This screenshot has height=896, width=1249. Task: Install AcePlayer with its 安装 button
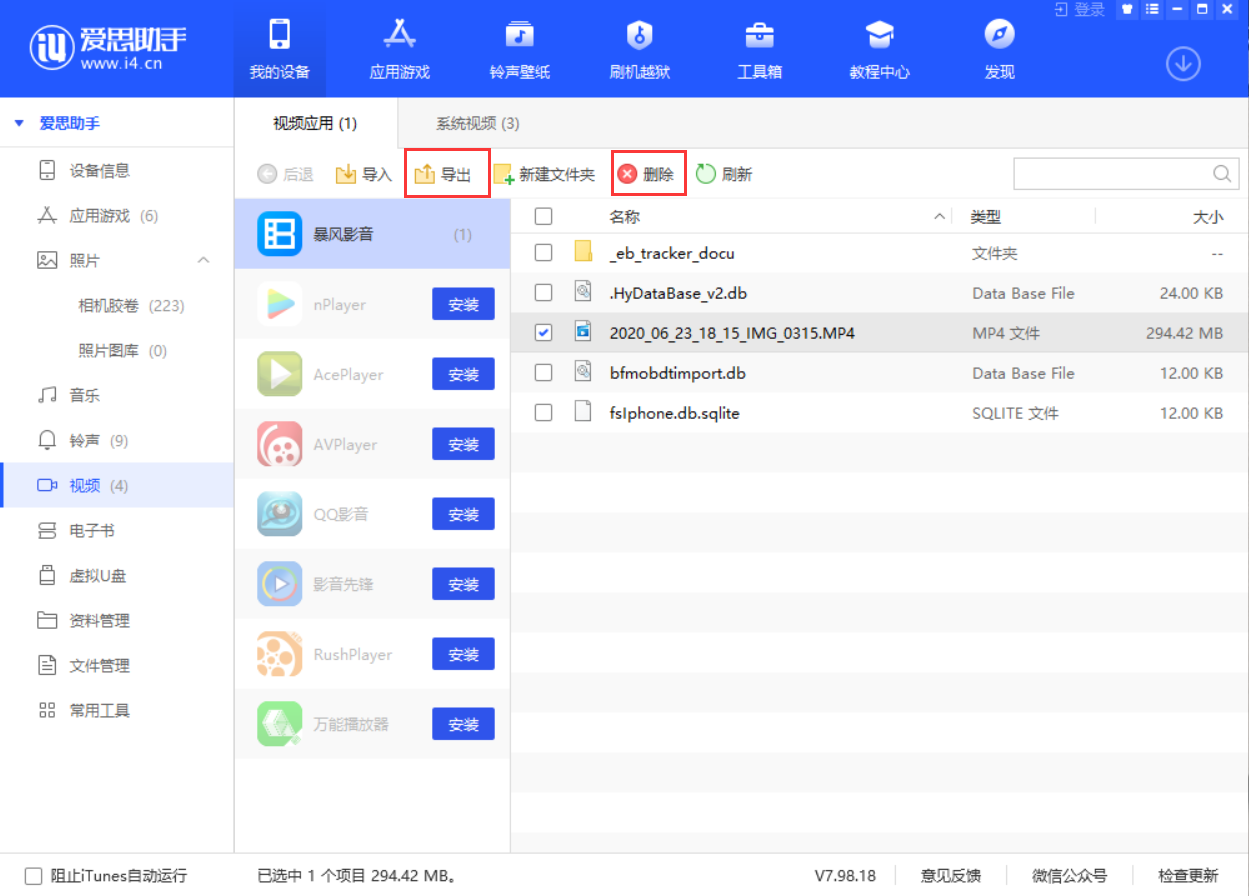(x=463, y=374)
